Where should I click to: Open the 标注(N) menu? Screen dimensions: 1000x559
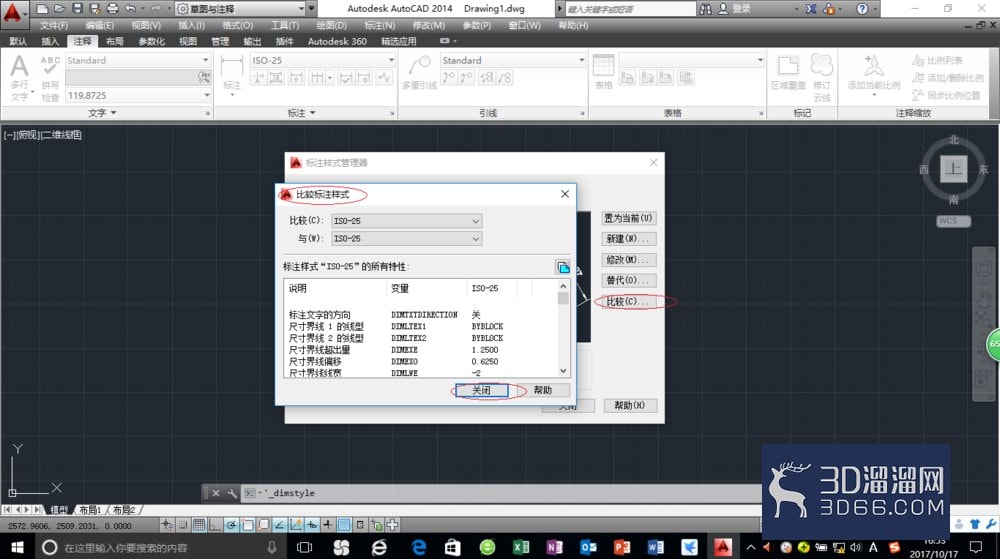[x=379, y=25]
